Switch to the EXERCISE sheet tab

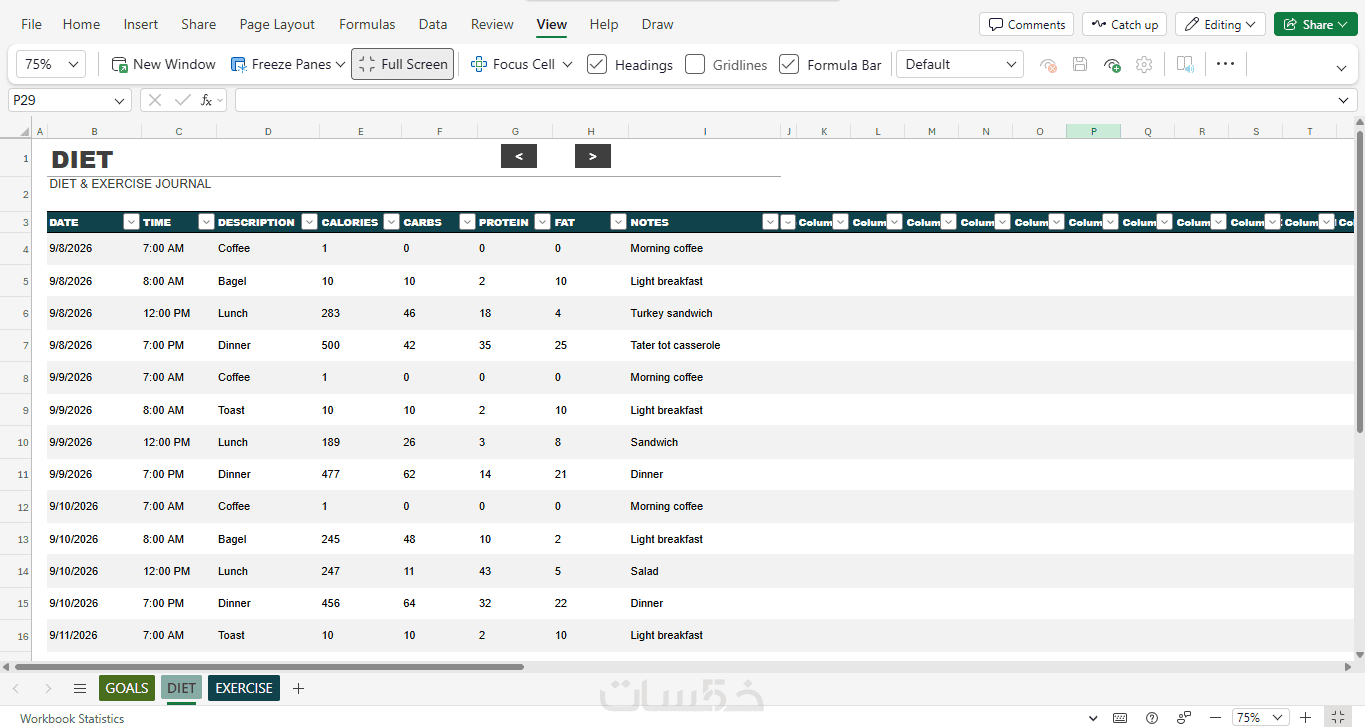244,688
